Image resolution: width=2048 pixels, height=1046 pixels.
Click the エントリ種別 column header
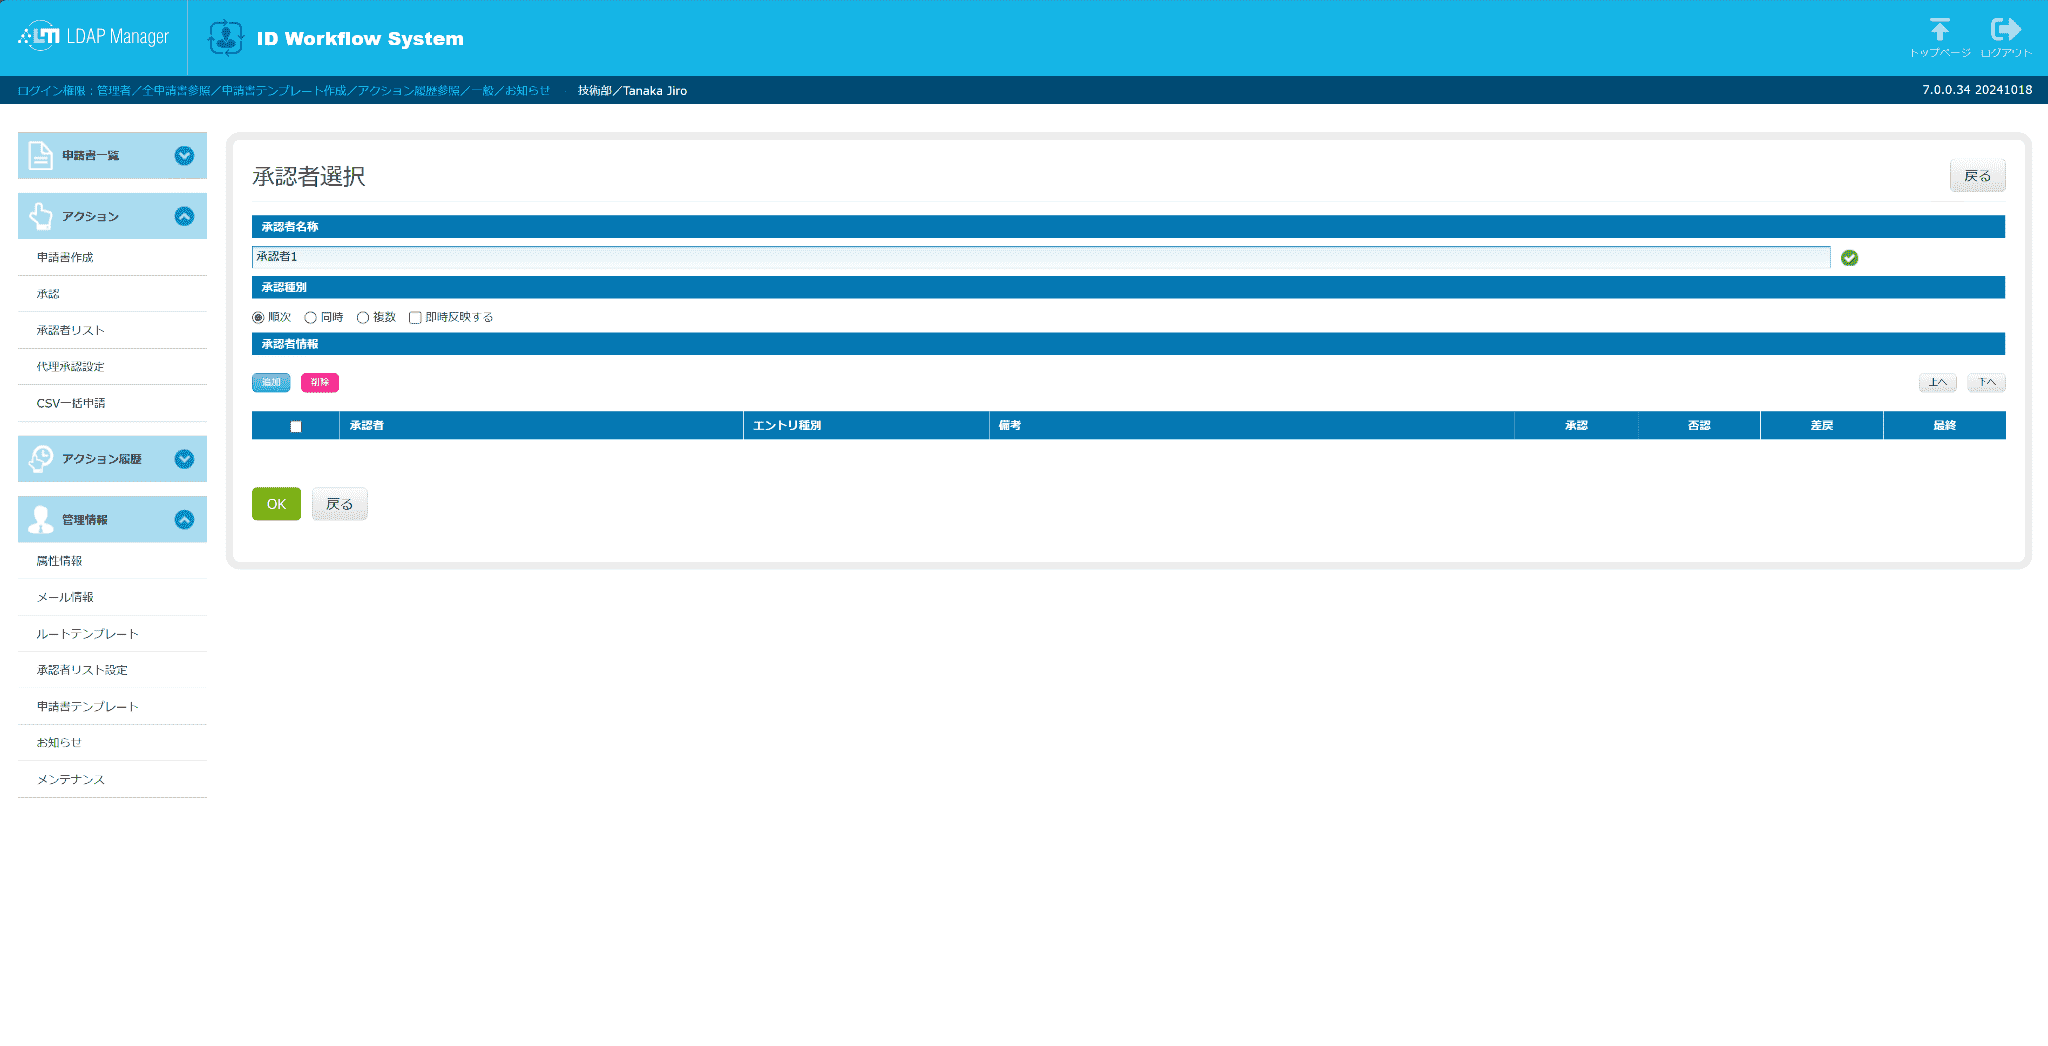click(866, 425)
